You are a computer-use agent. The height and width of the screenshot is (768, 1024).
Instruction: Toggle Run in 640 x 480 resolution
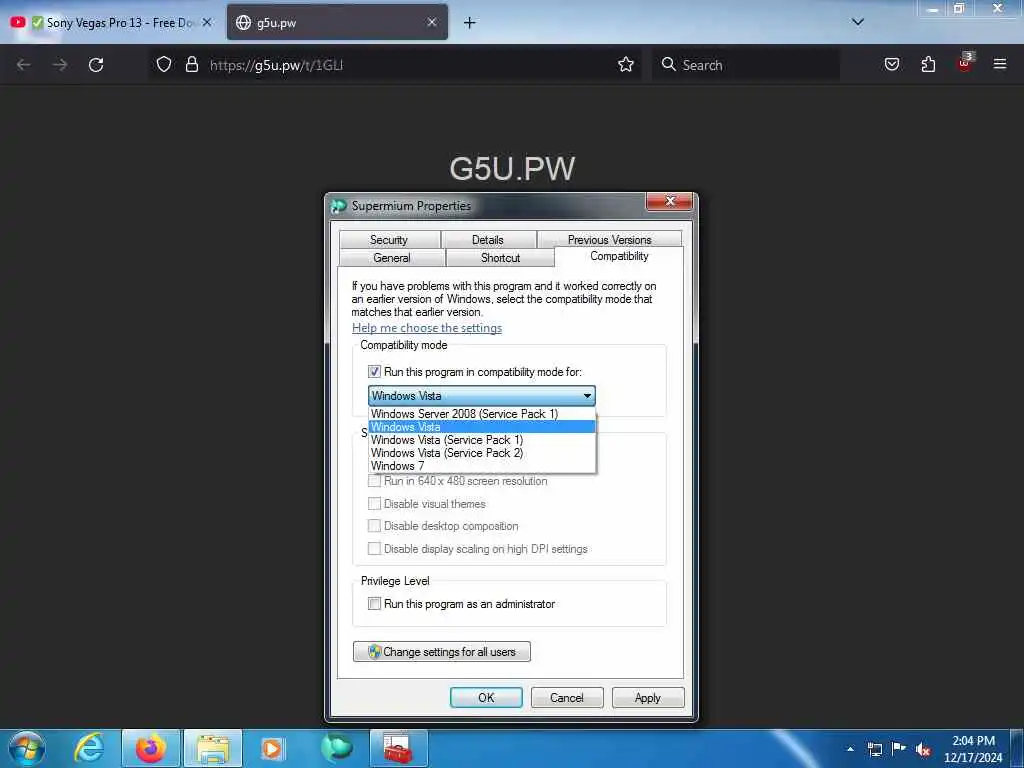(x=374, y=481)
